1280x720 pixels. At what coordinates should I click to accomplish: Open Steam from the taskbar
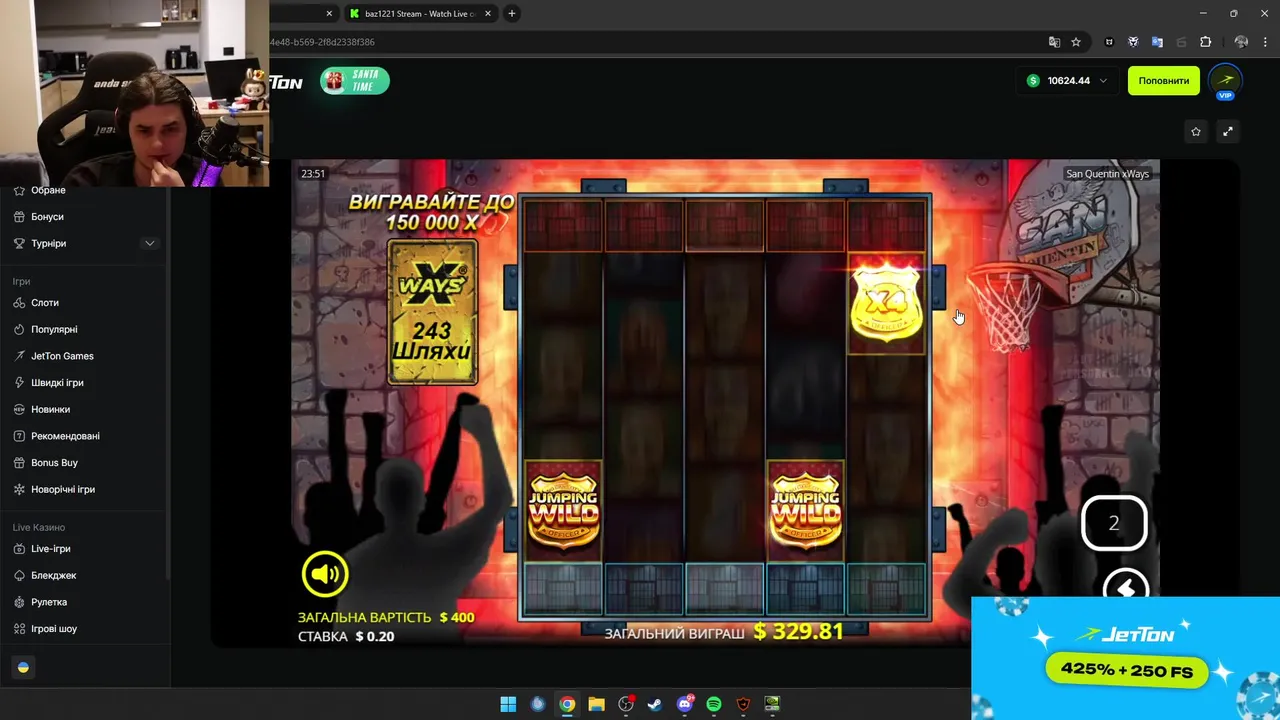tap(655, 704)
